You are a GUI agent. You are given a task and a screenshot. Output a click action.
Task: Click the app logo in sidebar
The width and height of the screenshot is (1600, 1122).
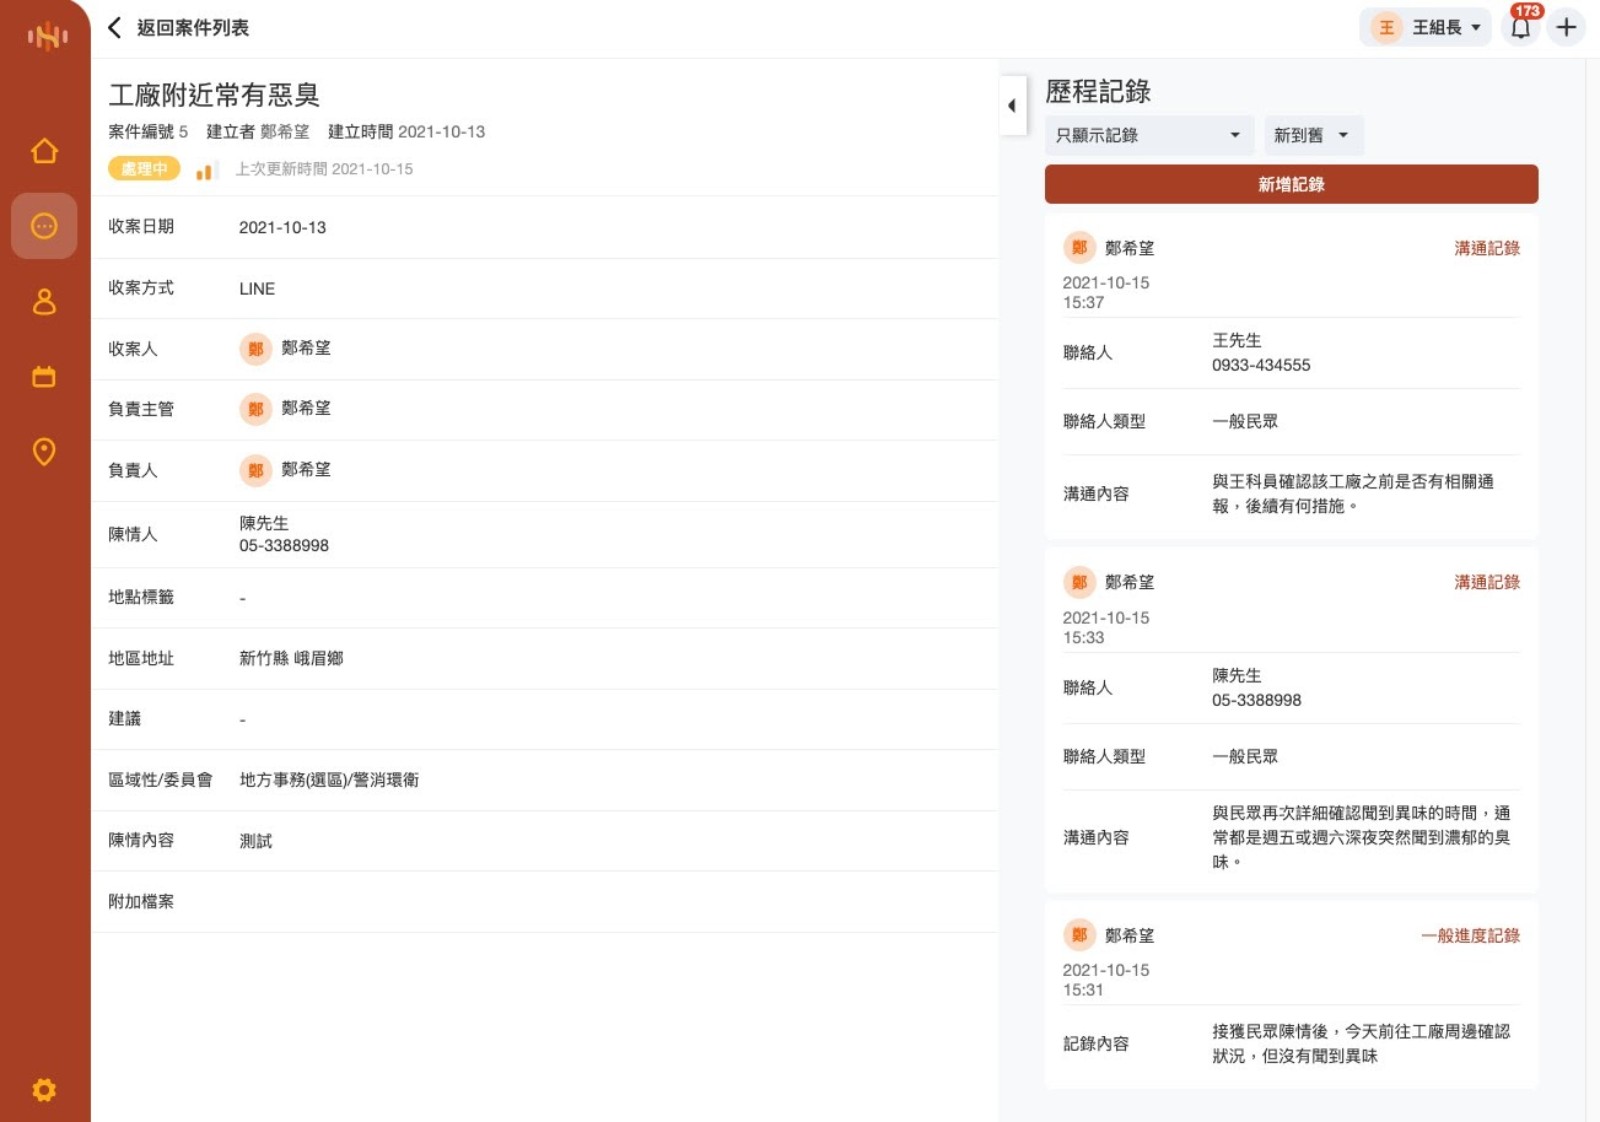click(46, 37)
